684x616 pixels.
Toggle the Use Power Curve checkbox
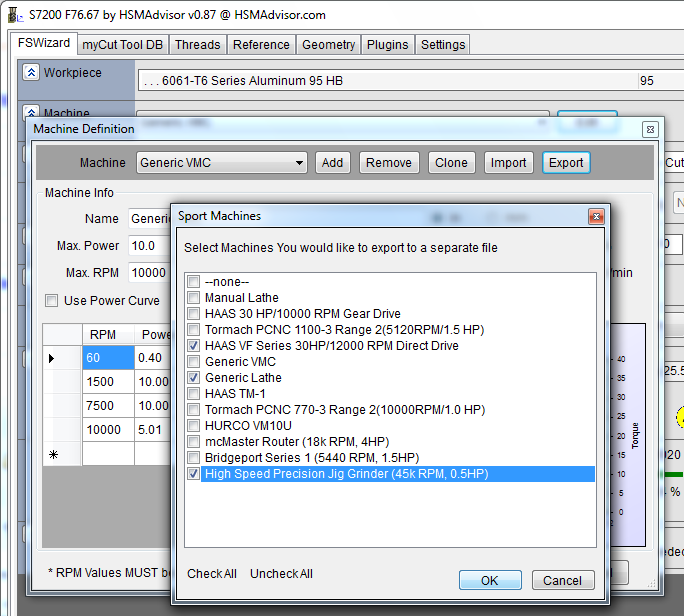51,301
